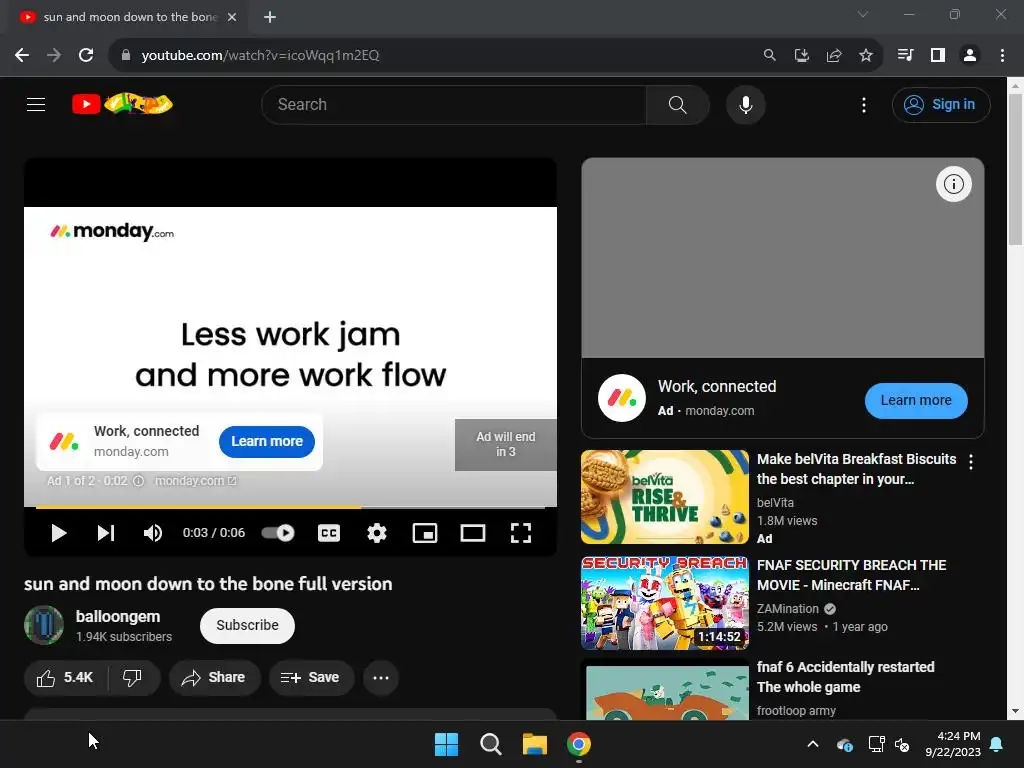Click the install app icon in address bar
This screenshot has width=1024, height=768.
(801, 56)
